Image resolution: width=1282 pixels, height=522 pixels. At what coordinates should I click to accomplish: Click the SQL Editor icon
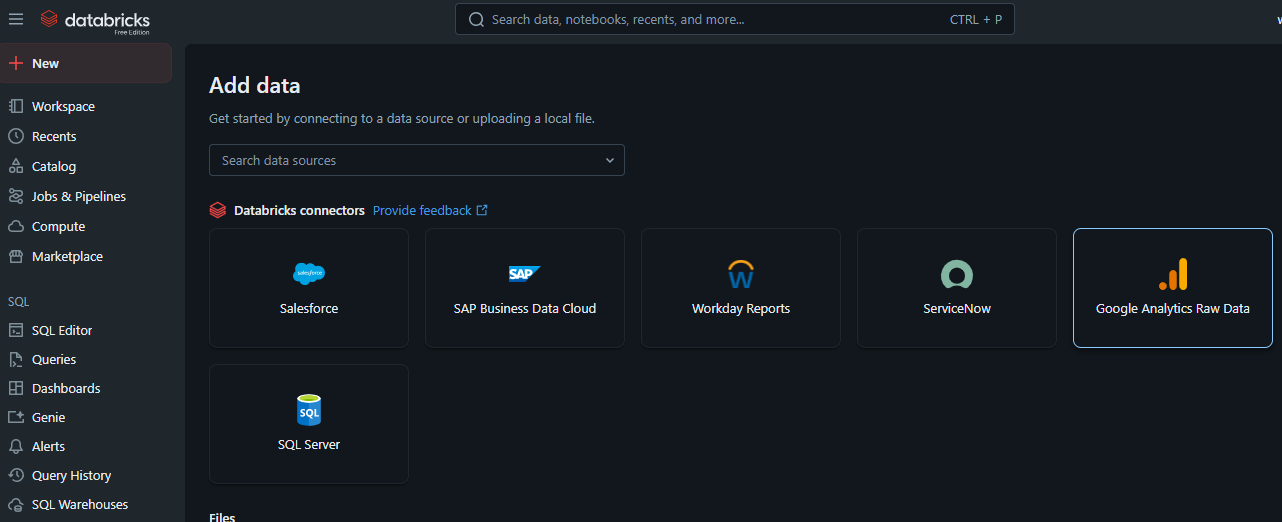click(16, 330)
